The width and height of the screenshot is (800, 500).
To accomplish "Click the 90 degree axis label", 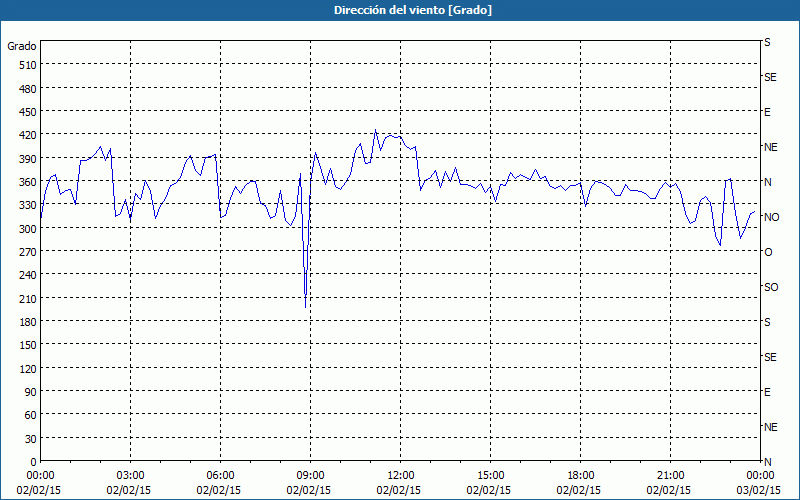I will (x=31, y=392).
